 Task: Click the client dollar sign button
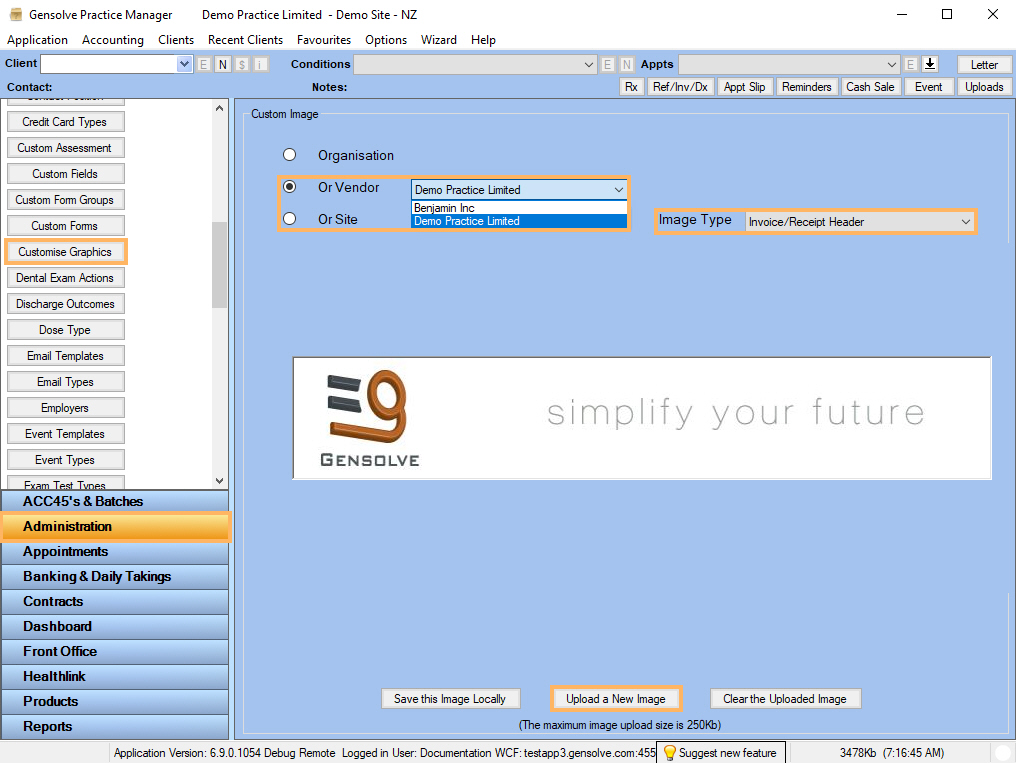point(242,64)
